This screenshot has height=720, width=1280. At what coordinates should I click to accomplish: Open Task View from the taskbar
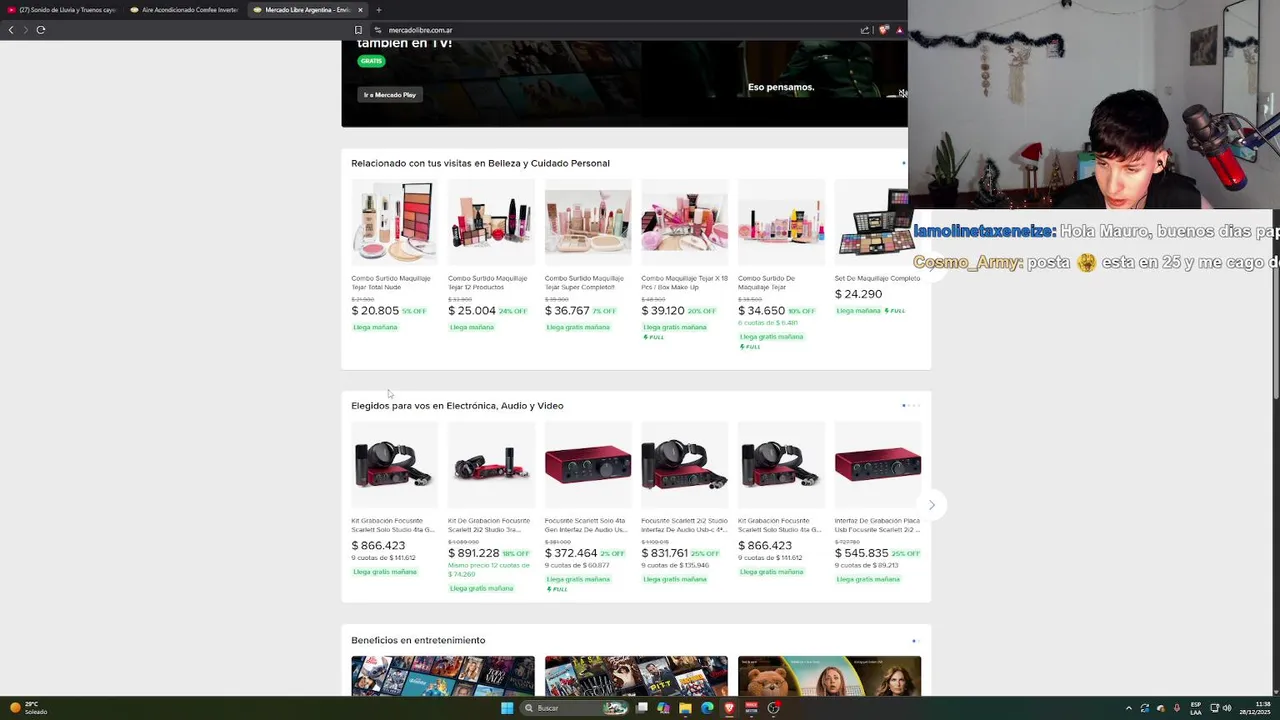(642, 708)
